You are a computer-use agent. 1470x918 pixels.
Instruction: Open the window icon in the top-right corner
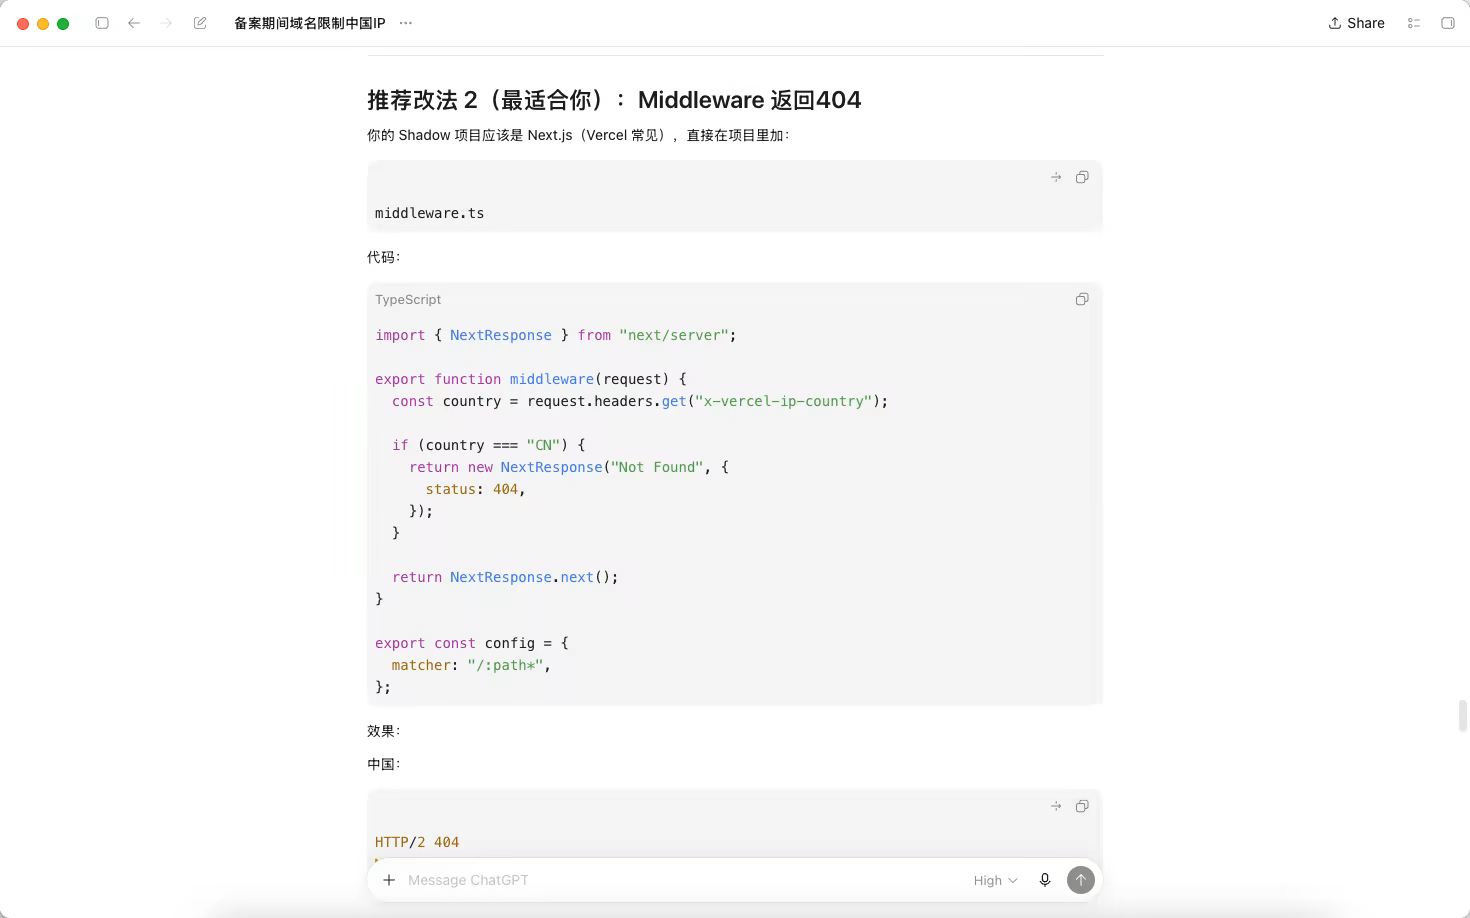pyautogui.click(x=1447, y=23)
